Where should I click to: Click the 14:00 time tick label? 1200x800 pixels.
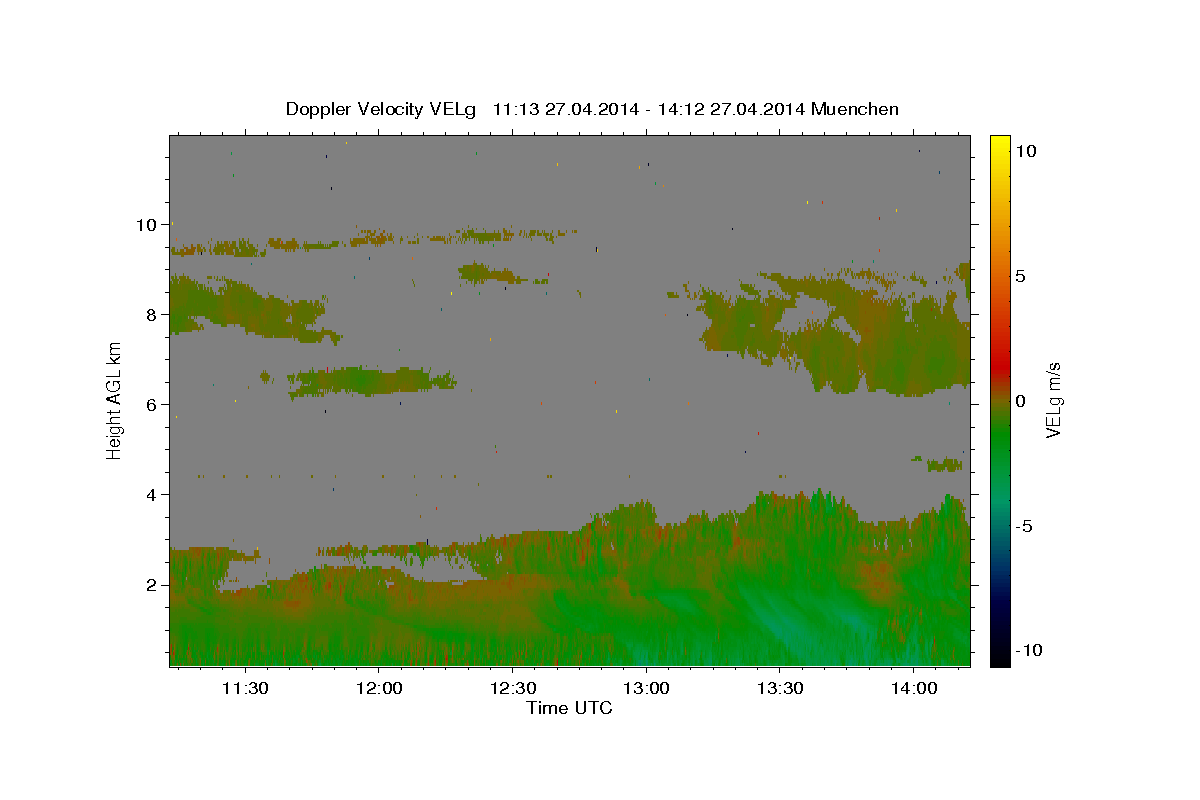point(914,688)
